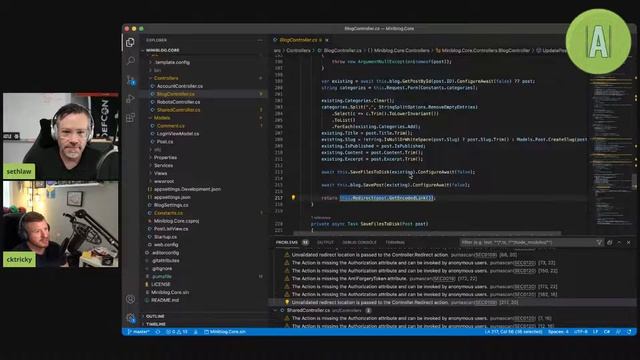Switch to the DEBUG CONSOLE panel tab

pyautogui.click(x=359, y=242)
